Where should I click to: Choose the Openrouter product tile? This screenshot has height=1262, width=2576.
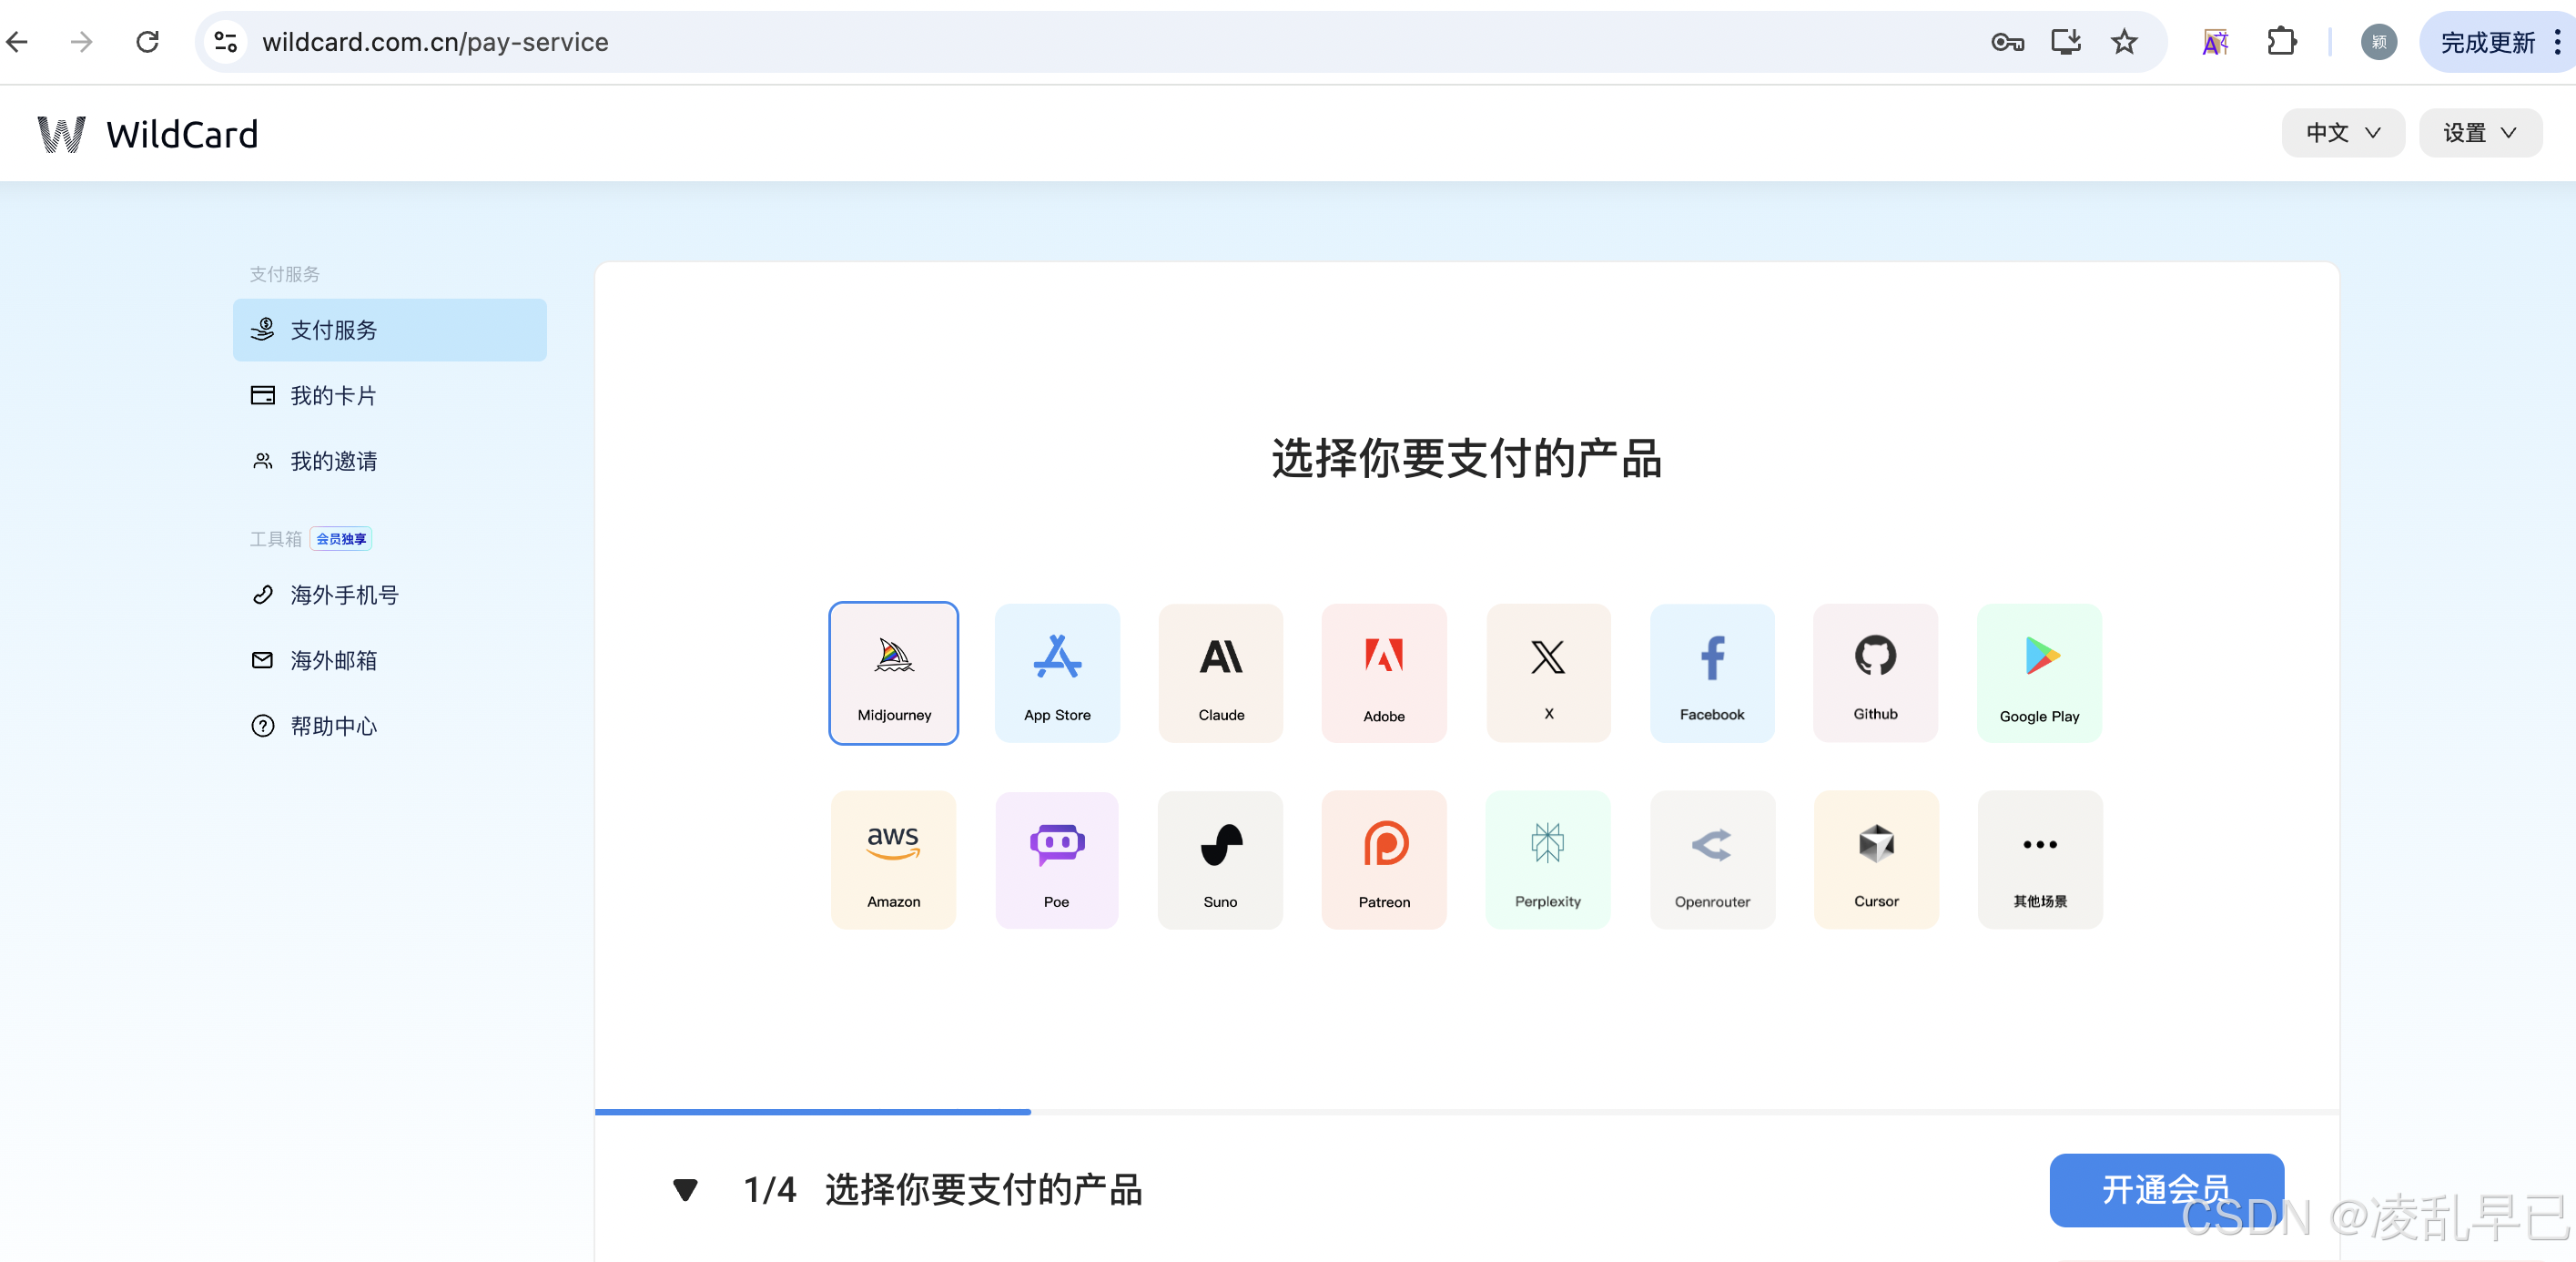click(x=1711, y=859)
